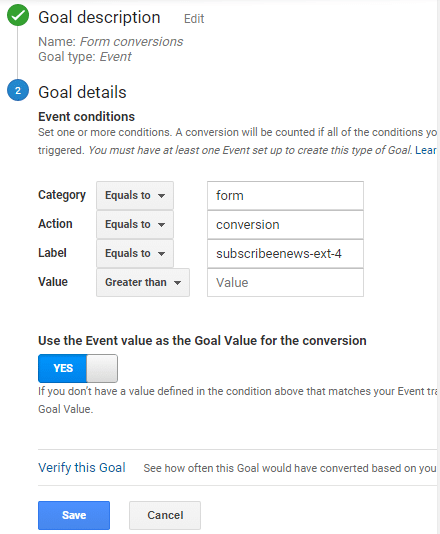Viewport: 440px width, 534px height.
Task: Toggle the Event value YES switch
Action: (x=78, y=368)
